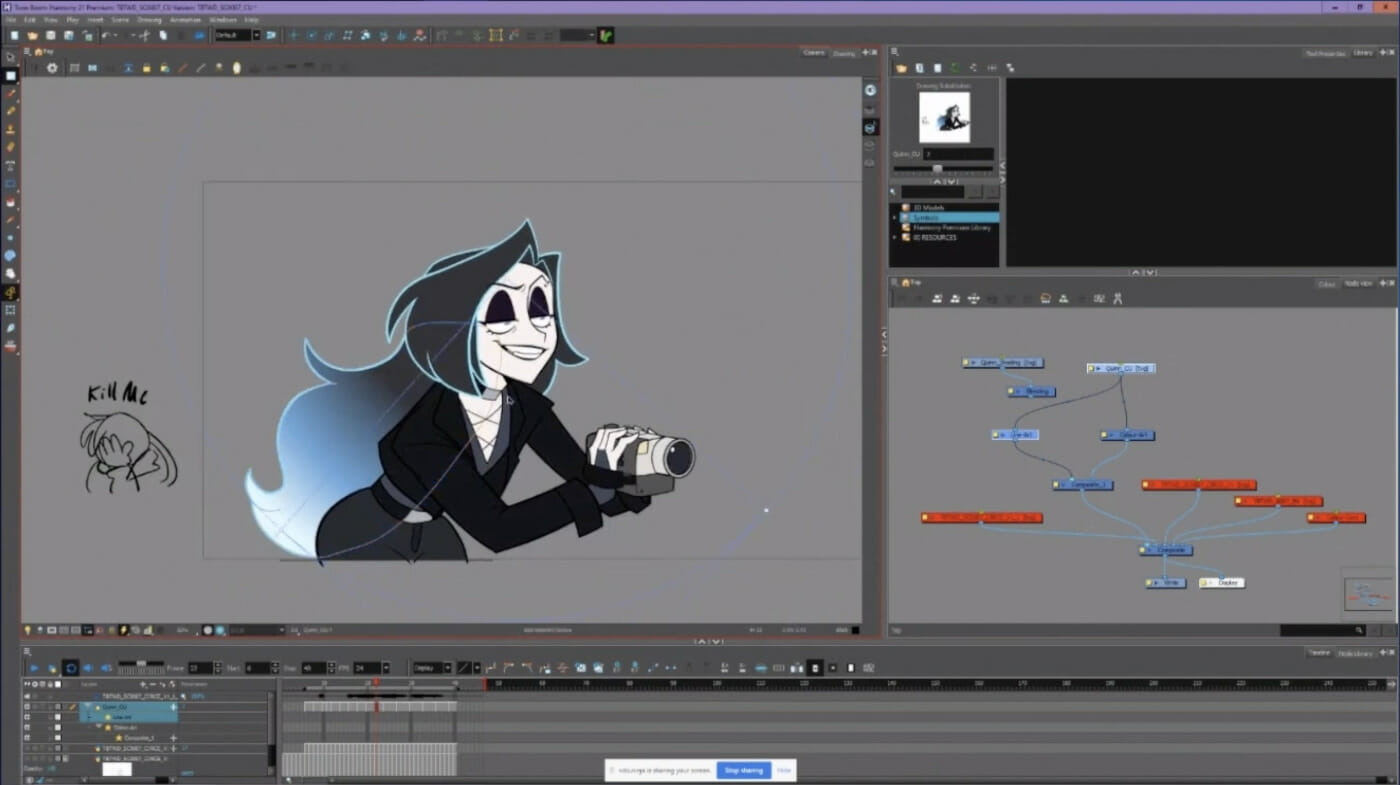Image resolution: width=1400 pixels, height=785 pixels.
Task: Click the Add Layer plus button in the timeline
Action: pos(142,685)
